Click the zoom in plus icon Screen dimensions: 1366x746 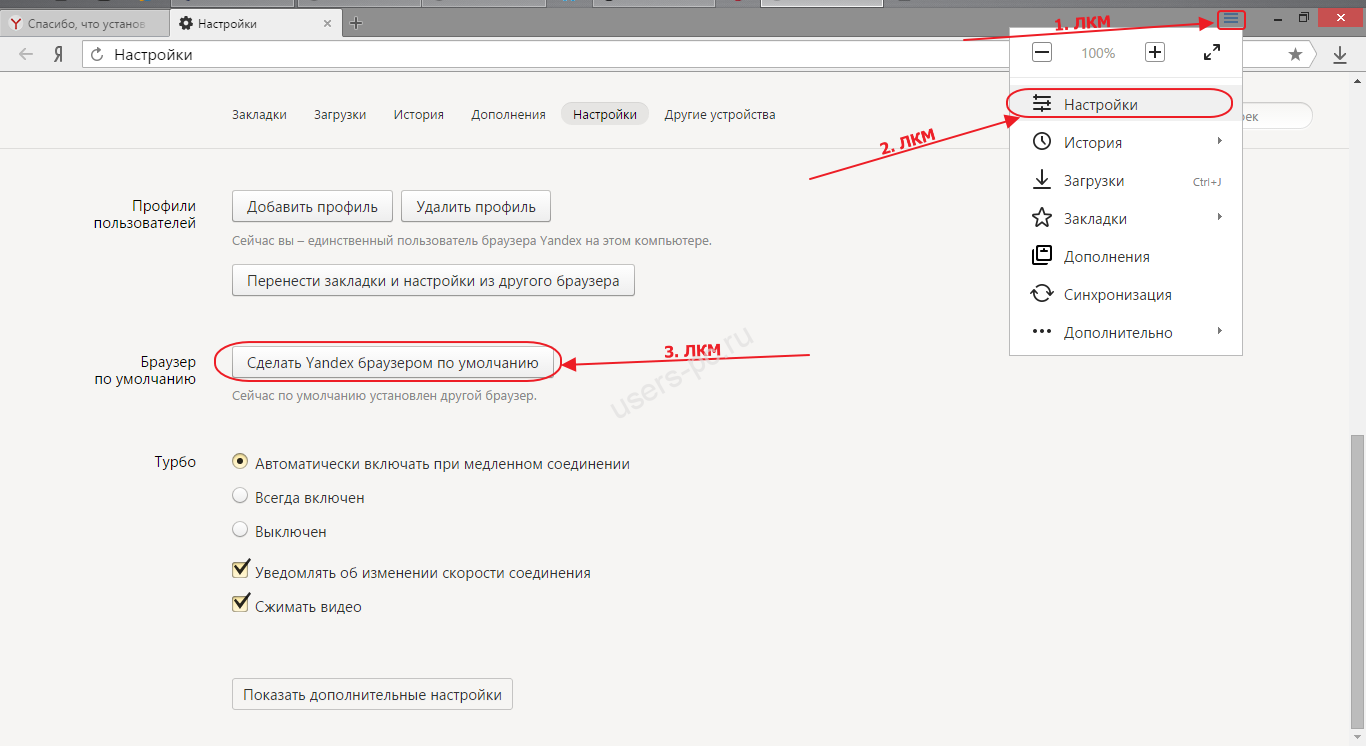[1155, 53]
